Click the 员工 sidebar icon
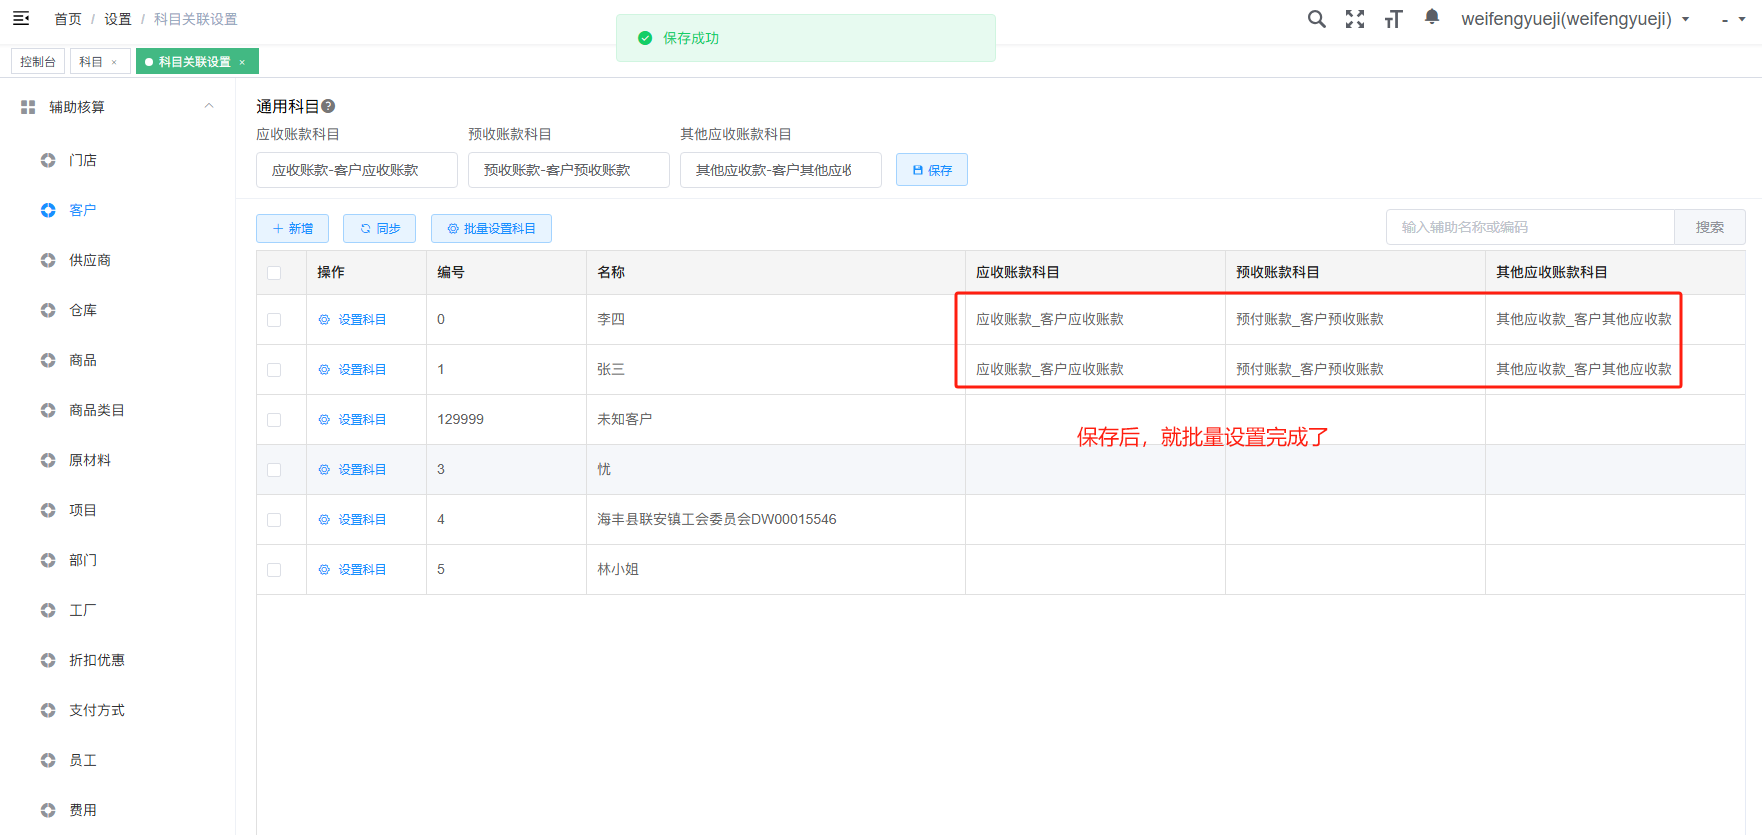This screenshot has height=835, width=1762. [48, 760]
